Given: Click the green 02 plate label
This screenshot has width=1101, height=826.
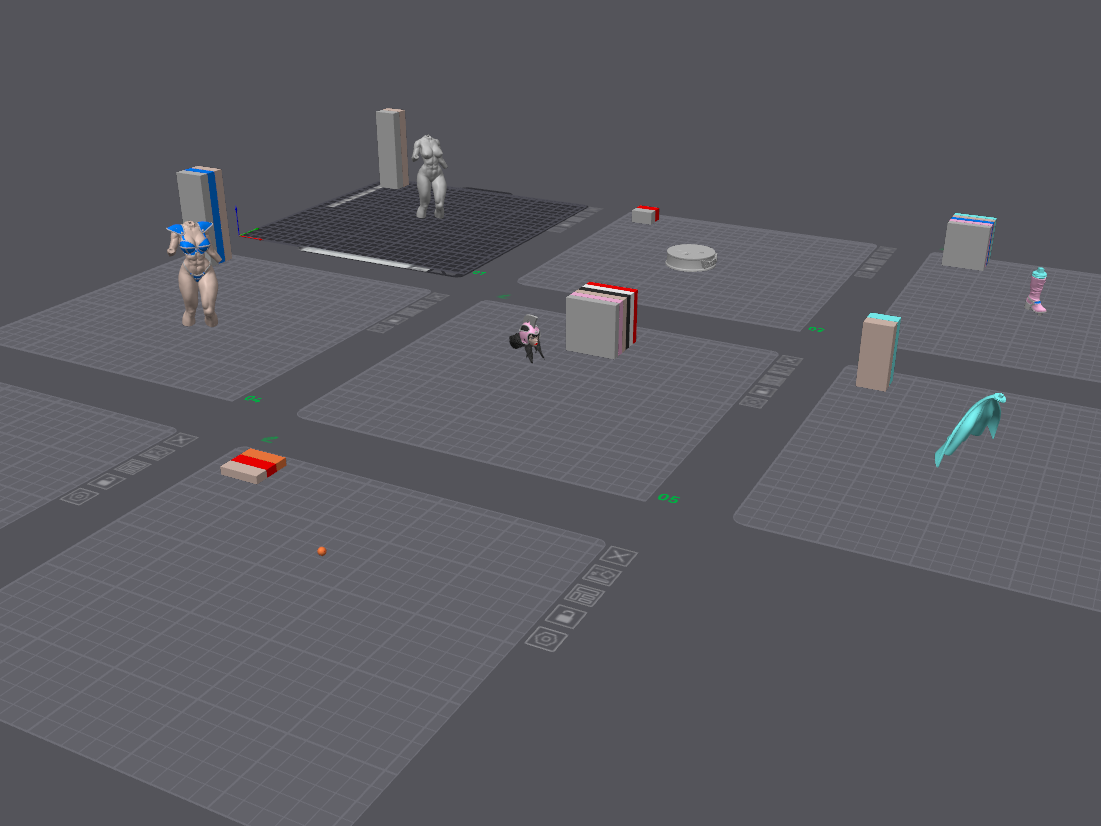Looking at the screenshot, I should tap(816, 329).
